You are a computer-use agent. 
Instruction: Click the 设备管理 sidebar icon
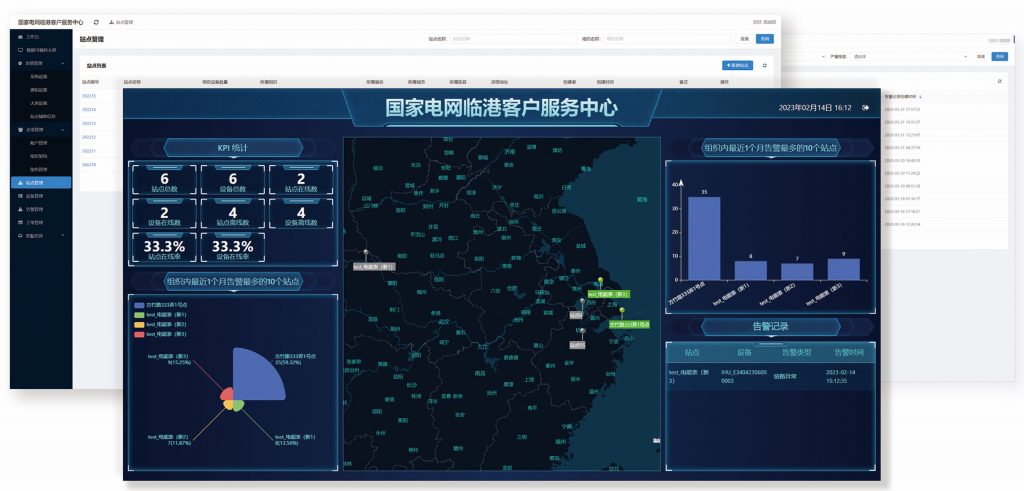pos(20,196)
